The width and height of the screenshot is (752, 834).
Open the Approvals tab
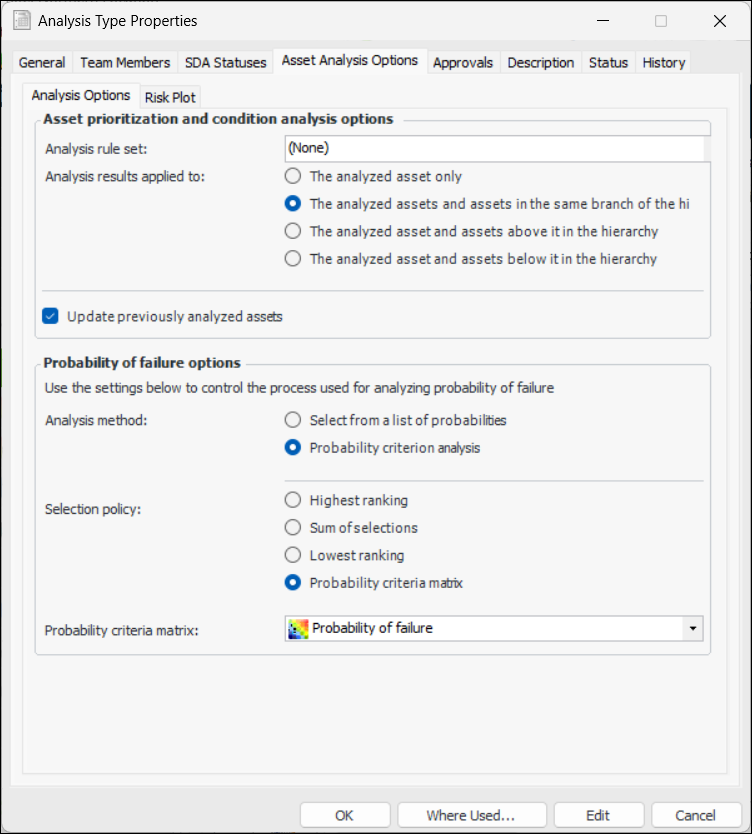pyautogui.click(x=463, y=62)
